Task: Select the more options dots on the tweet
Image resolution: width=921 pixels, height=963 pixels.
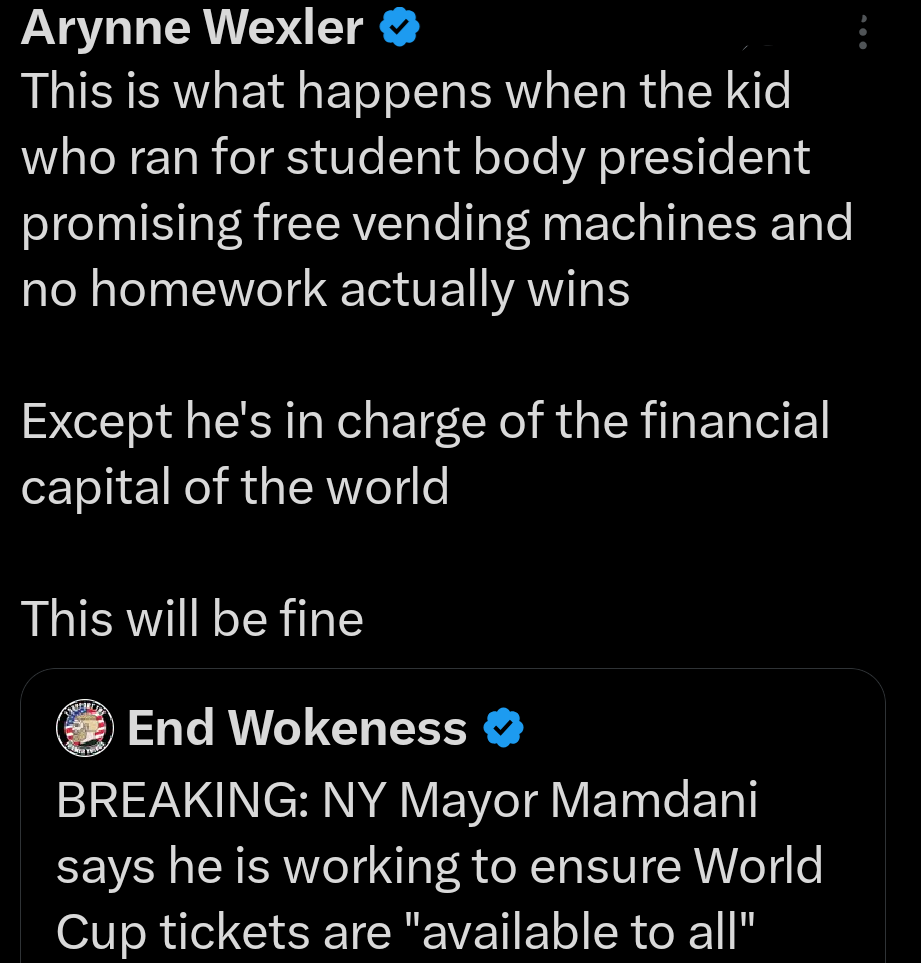Action: [x=863, y=33]
